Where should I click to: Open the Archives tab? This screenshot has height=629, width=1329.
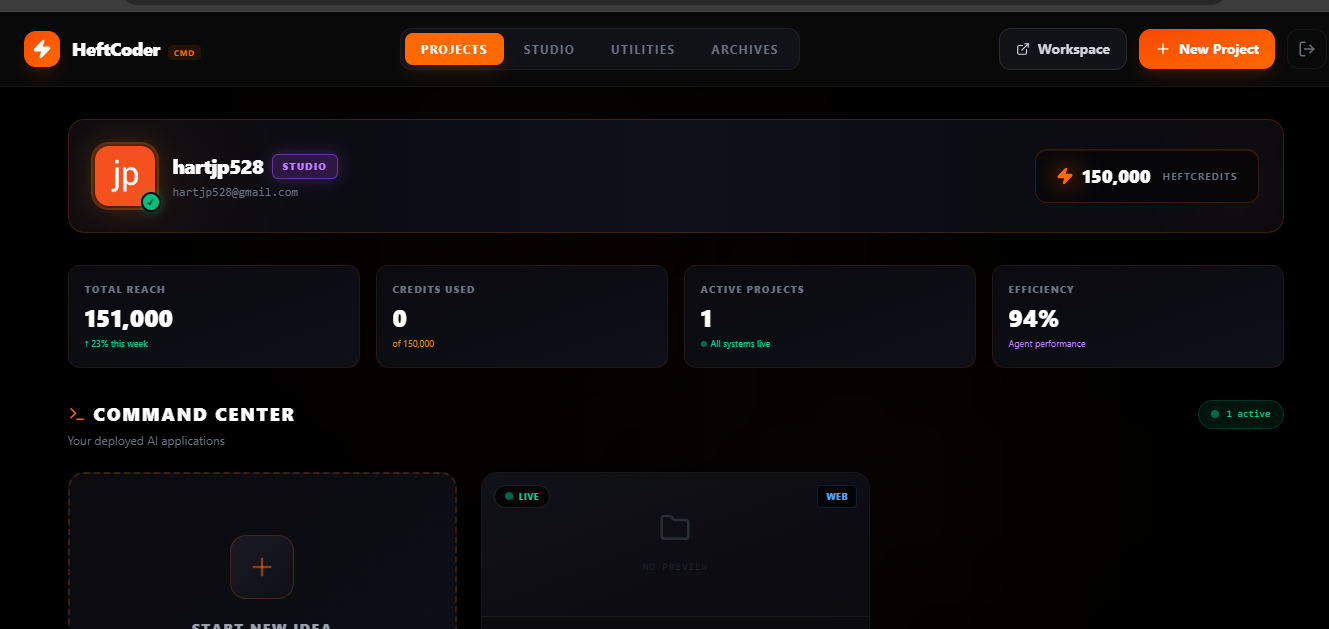[744, 49]
